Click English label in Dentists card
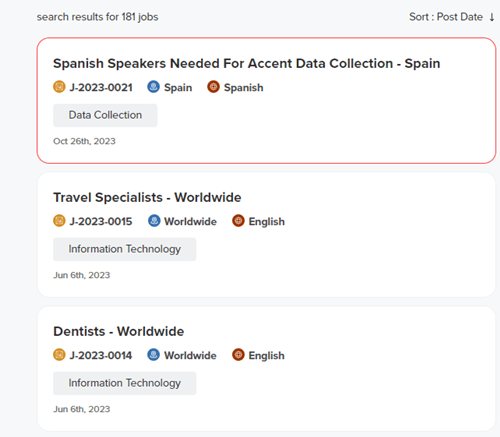500x437 pixels. point(267,356)
